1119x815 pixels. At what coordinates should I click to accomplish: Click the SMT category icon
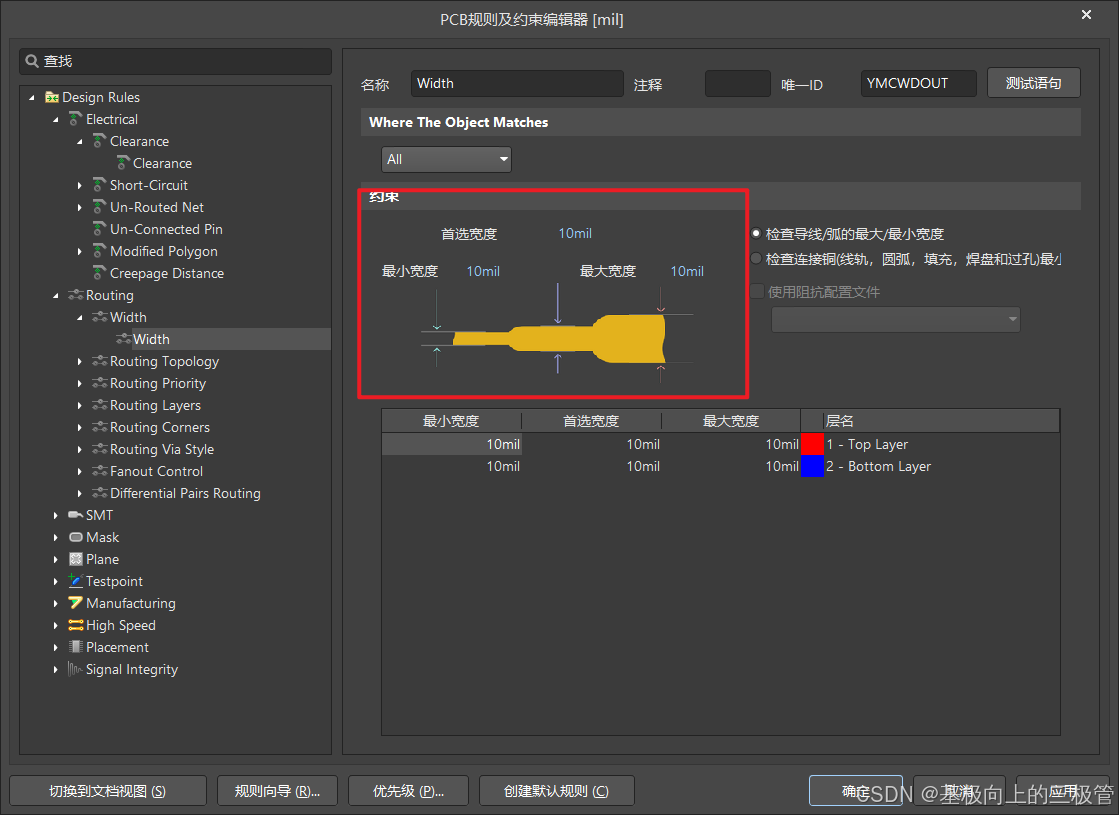(x=76, y=515)
